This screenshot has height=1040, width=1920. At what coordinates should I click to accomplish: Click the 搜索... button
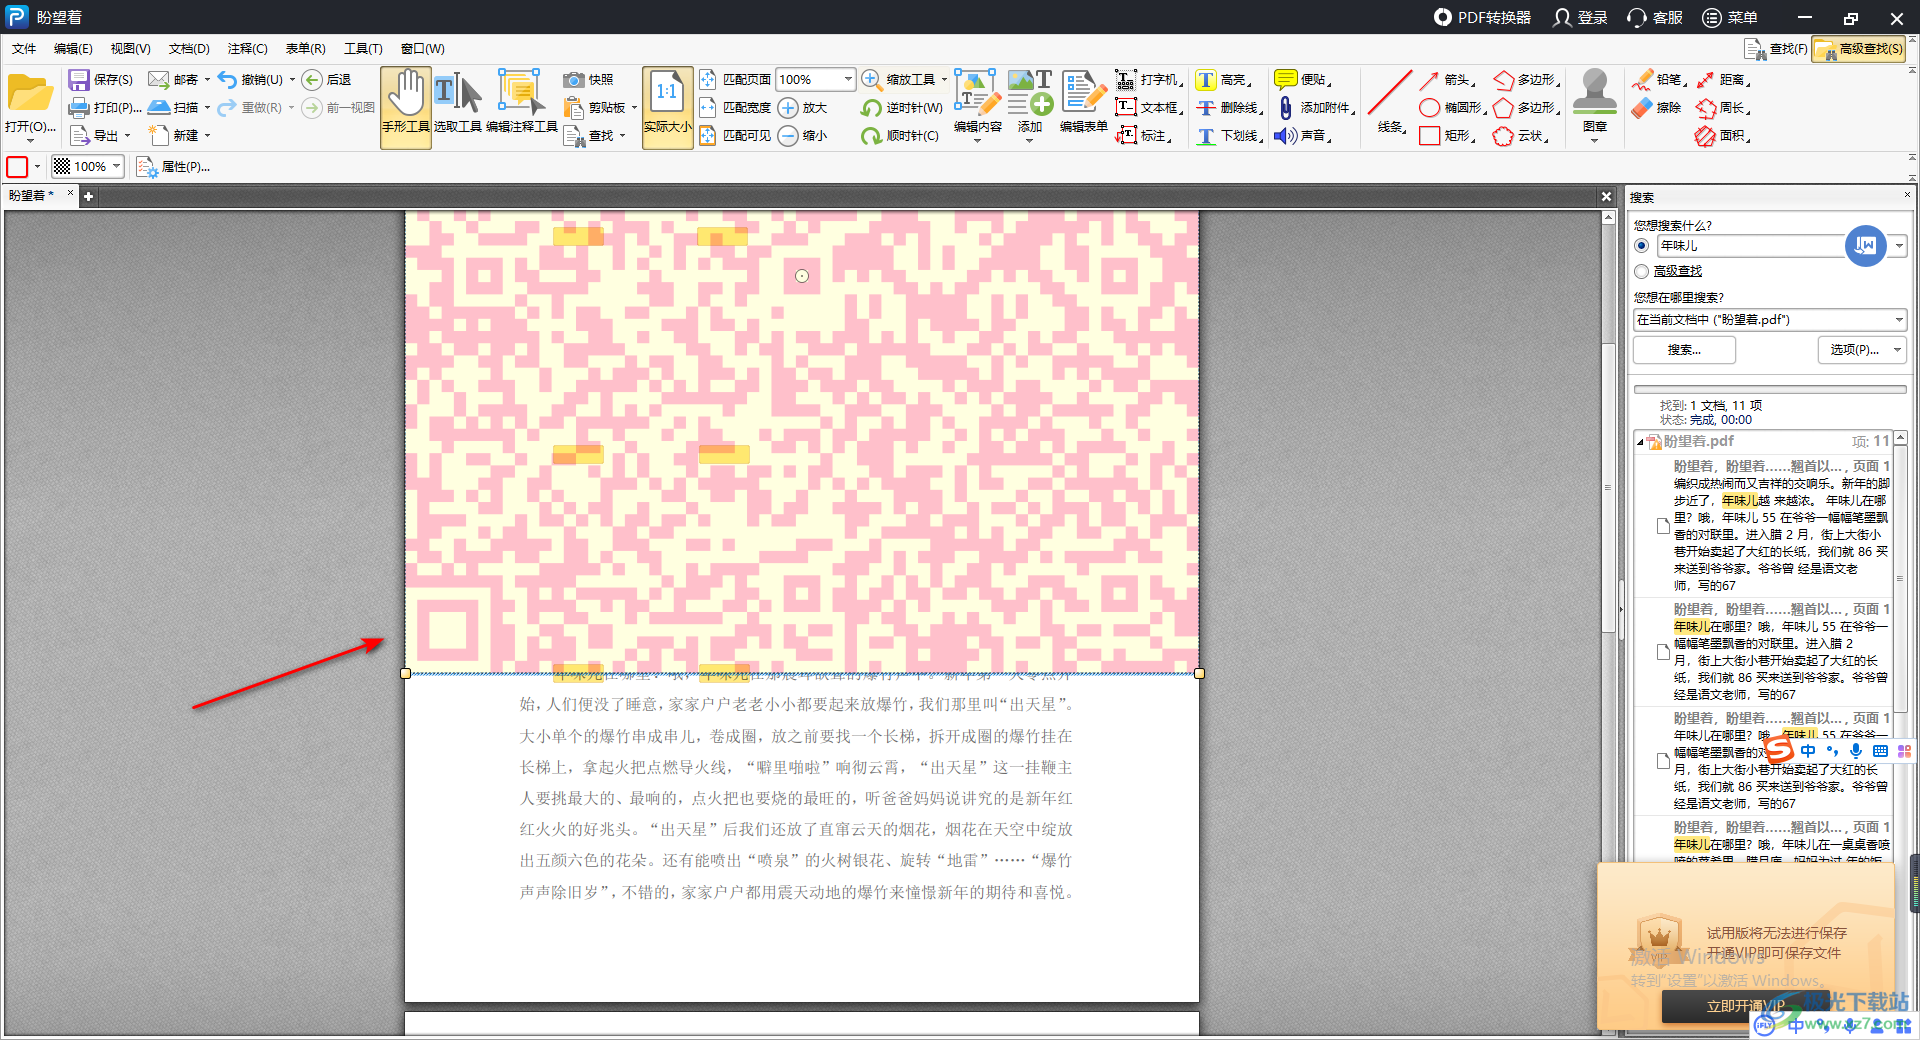(x=1684, y=349)
